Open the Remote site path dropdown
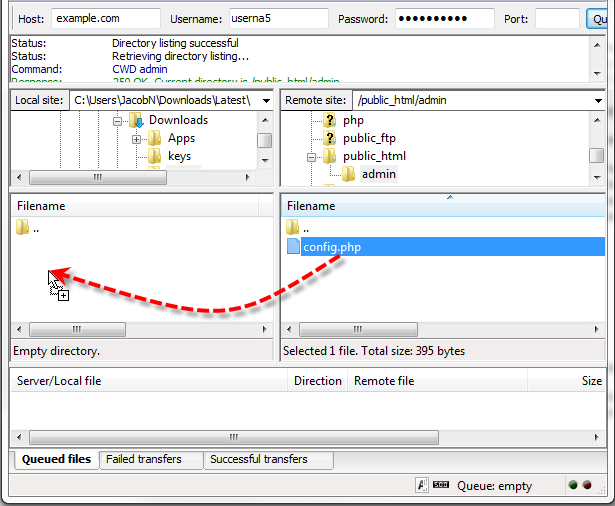 click(x=598, y=101)
